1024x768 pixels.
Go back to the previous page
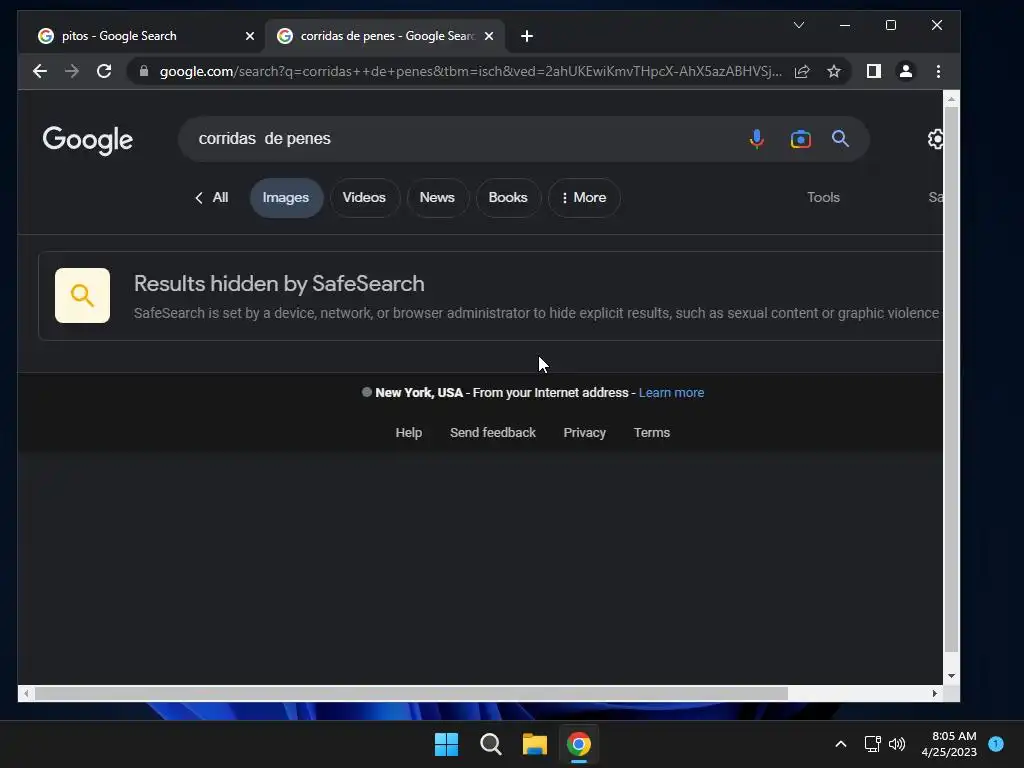[40, 71]
